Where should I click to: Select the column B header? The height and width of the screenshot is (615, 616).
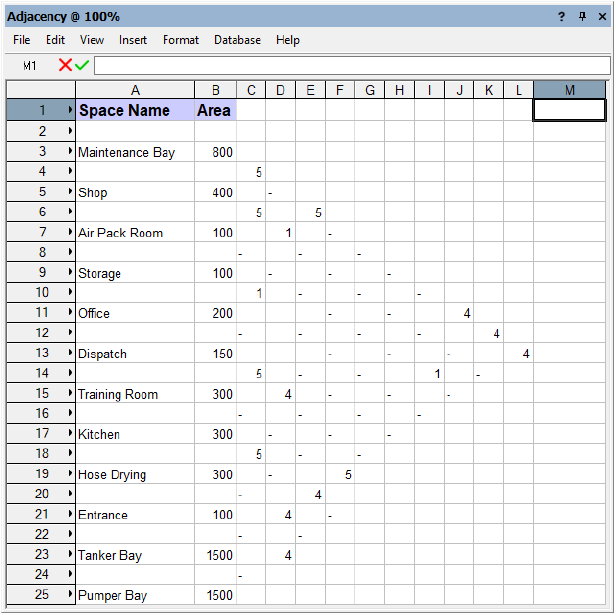click(215, 90)
